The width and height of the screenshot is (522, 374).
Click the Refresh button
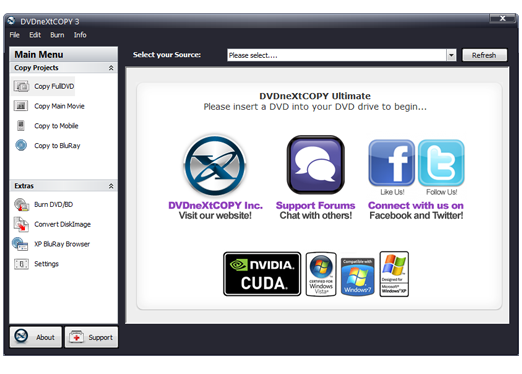(484, 55)
